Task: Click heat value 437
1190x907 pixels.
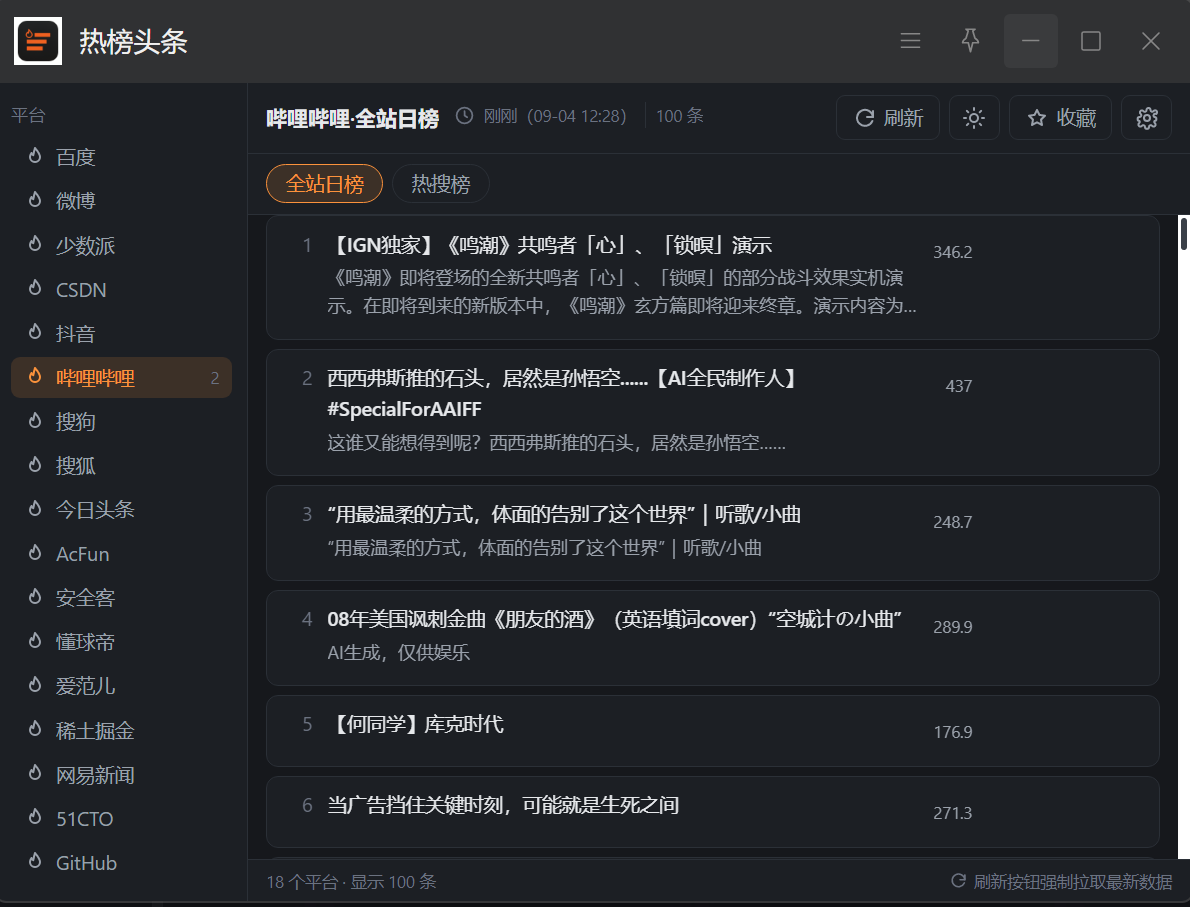Action: 959,386
